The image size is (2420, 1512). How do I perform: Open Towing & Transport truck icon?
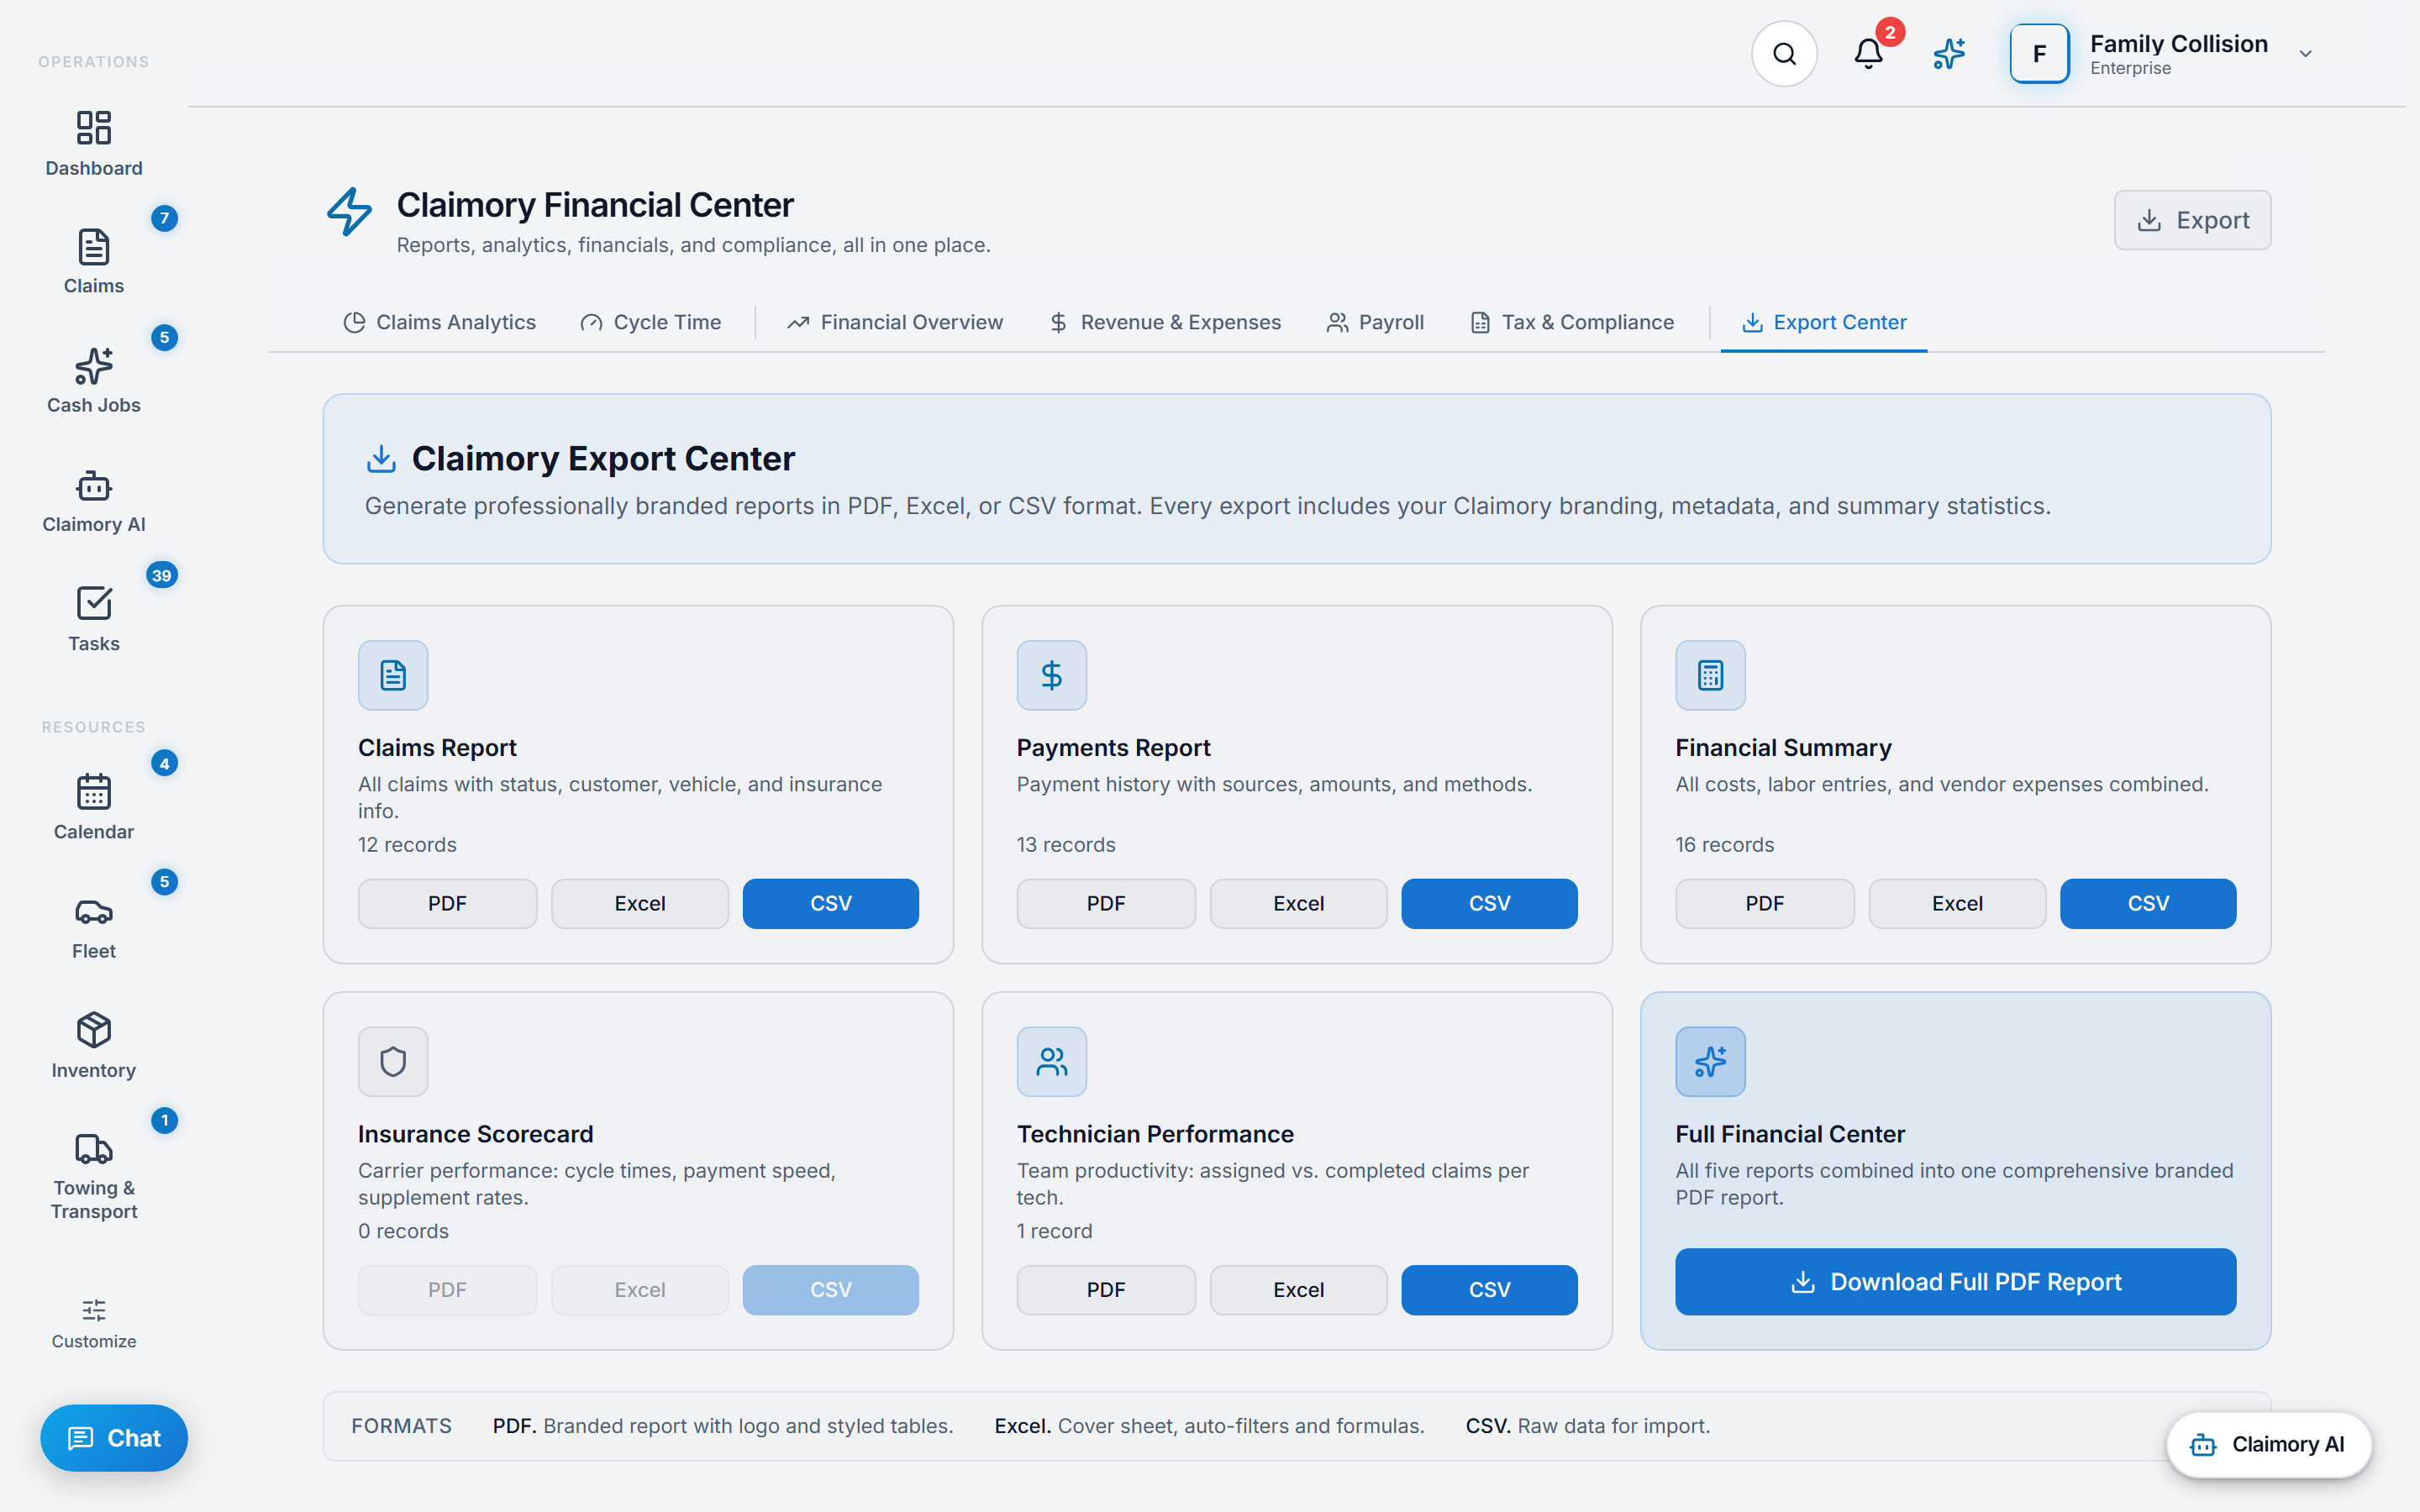(94, 1149)
